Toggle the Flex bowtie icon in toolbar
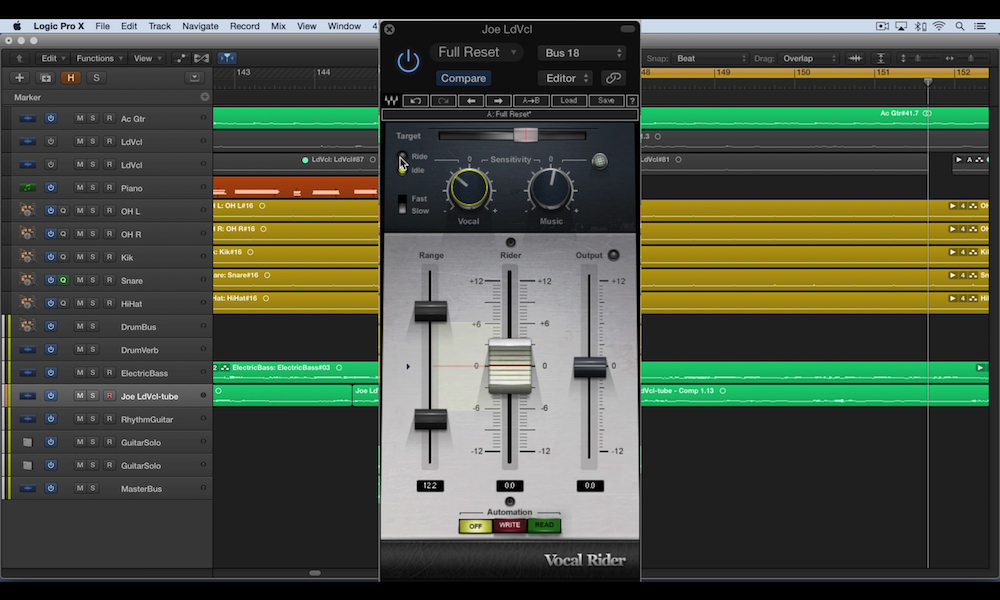The image size is (1000, 600). point(202,58)
